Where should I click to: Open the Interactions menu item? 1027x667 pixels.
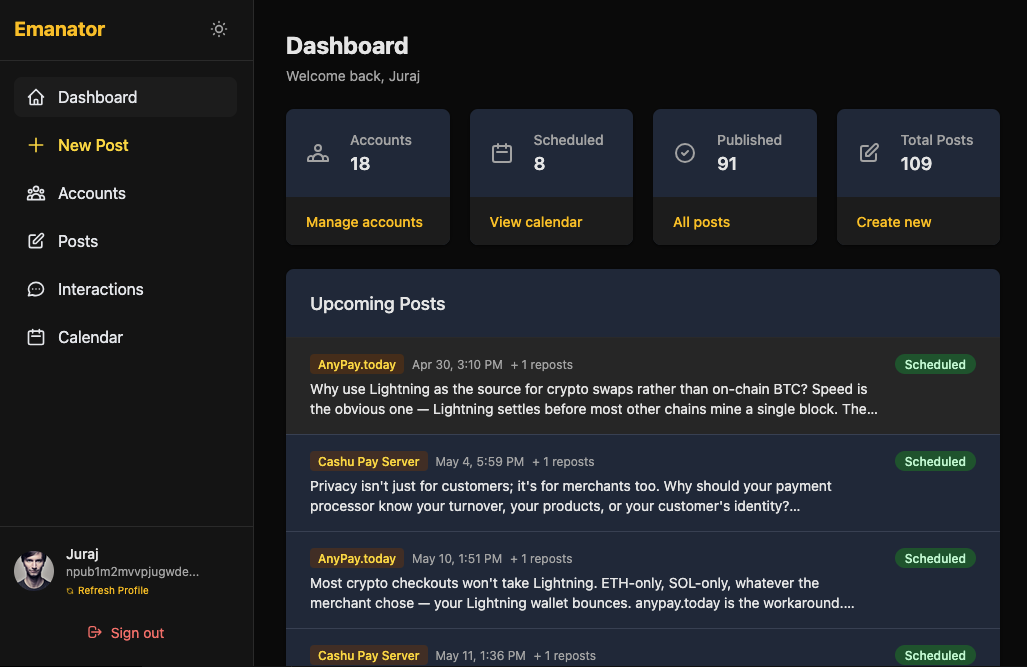tap(100, 289)
